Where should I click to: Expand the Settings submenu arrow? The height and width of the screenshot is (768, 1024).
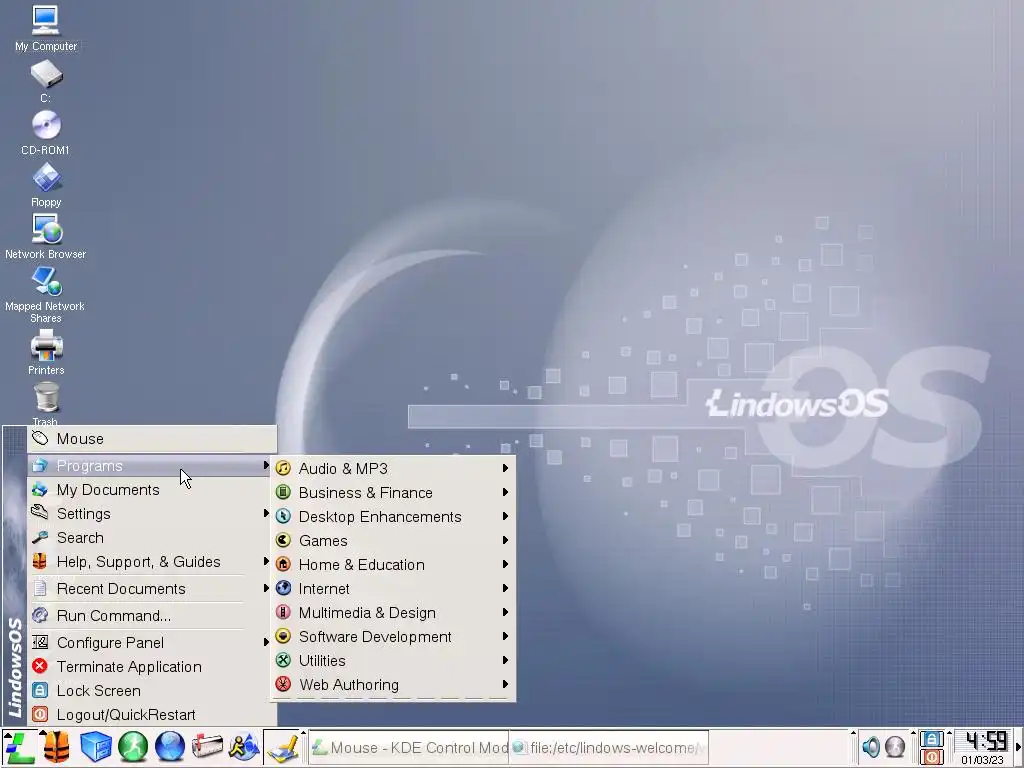click(266, 513)
